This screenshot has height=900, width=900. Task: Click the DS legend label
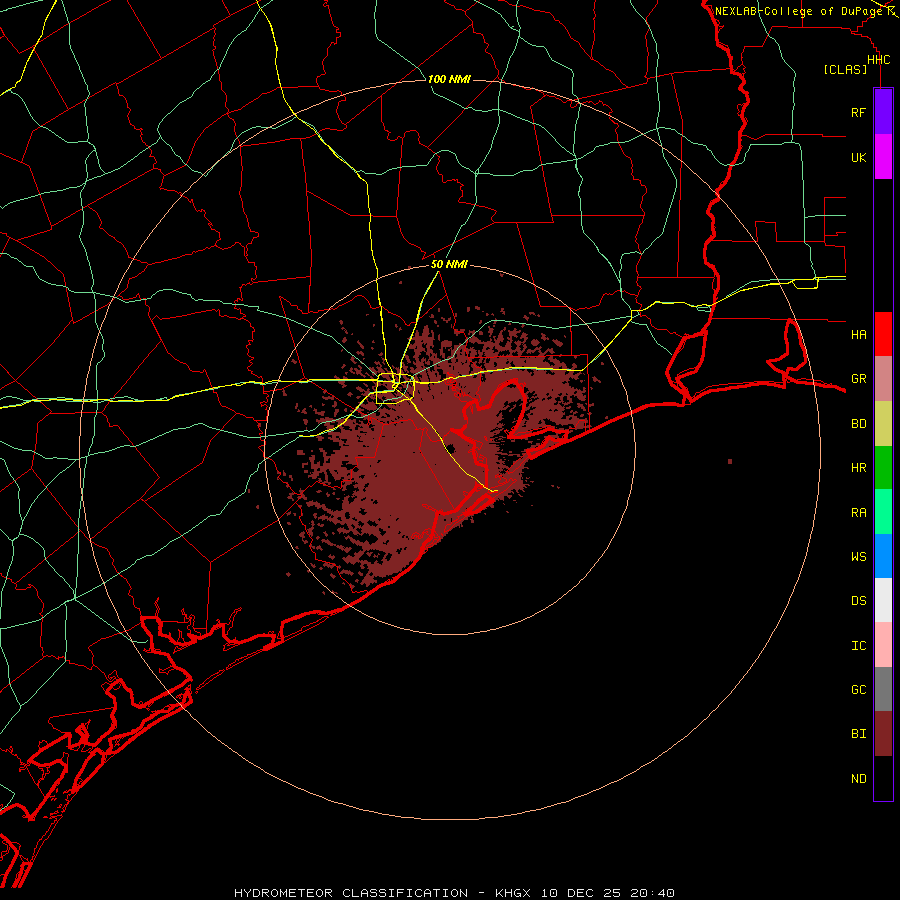click(858, 601)
